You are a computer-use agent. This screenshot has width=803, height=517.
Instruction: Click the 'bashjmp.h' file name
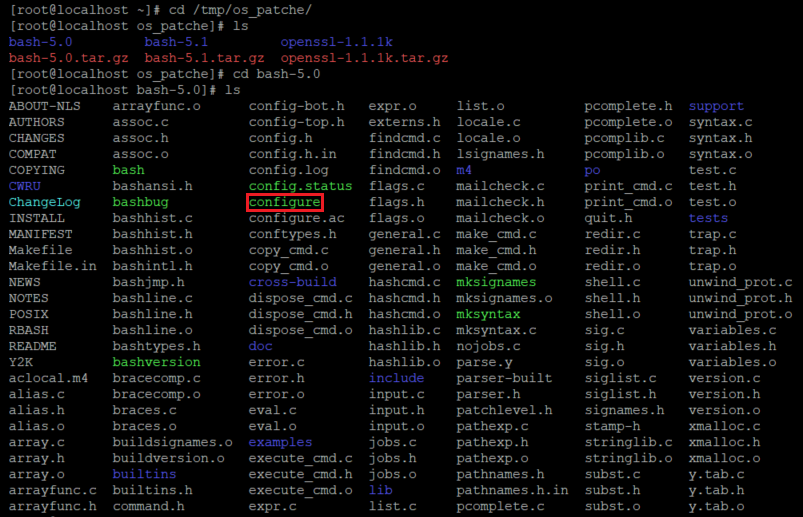point(149,282)
